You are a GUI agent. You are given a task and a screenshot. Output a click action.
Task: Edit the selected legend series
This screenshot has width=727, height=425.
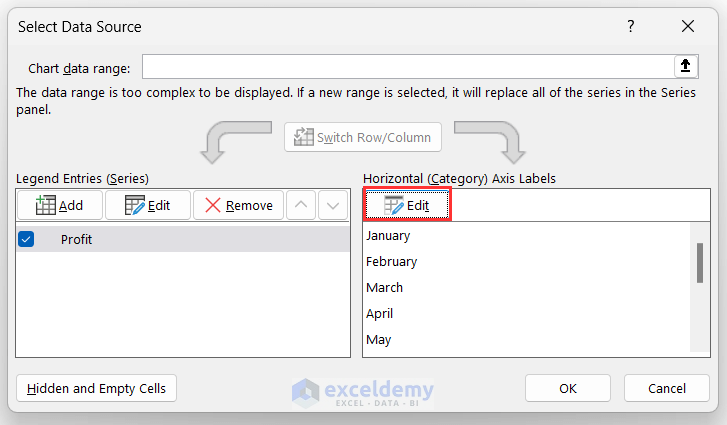[x=146, y=205]
